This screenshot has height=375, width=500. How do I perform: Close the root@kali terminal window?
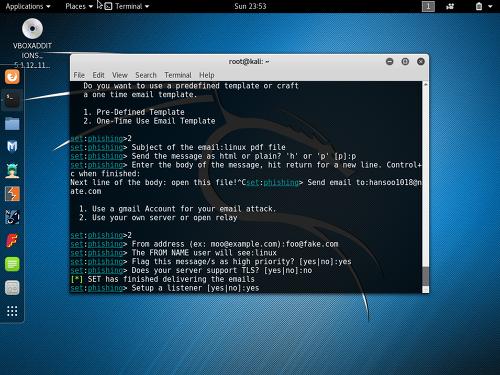(x=421, y=62)
